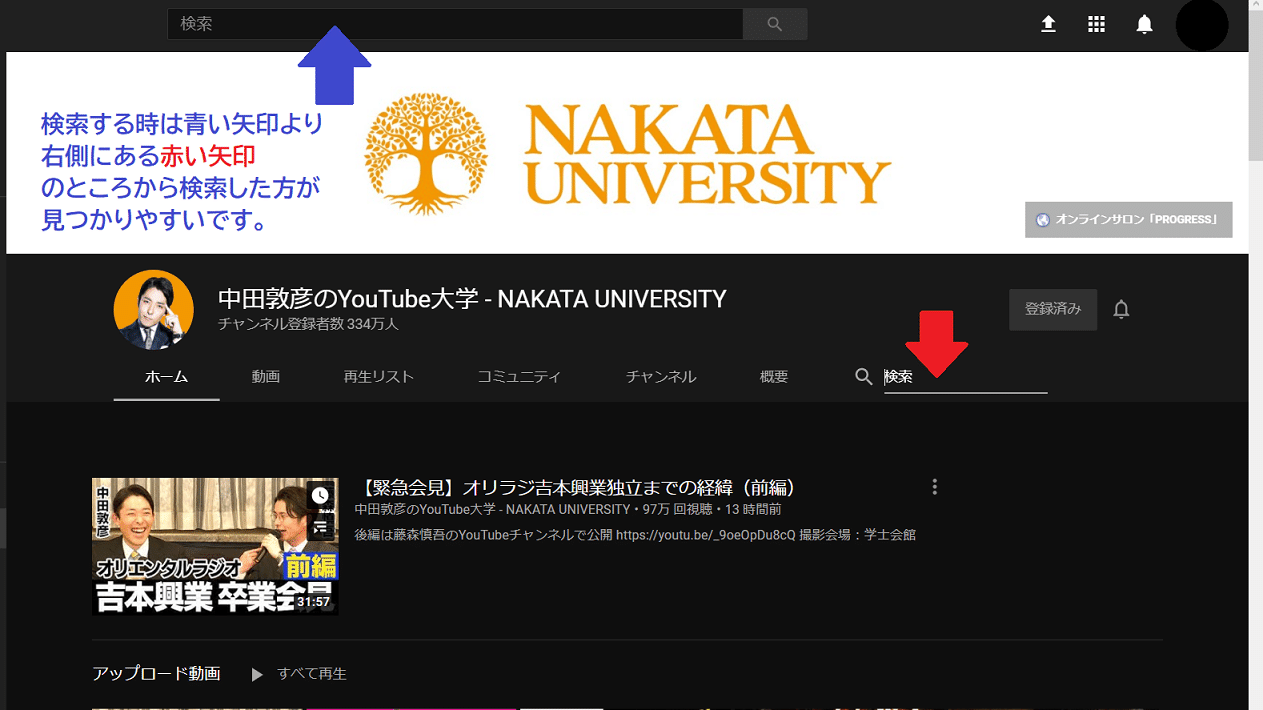Click the Watch Later clock on the thumbnail
This screenshot has height=710, width=1263.
click(x=320, y=495)
